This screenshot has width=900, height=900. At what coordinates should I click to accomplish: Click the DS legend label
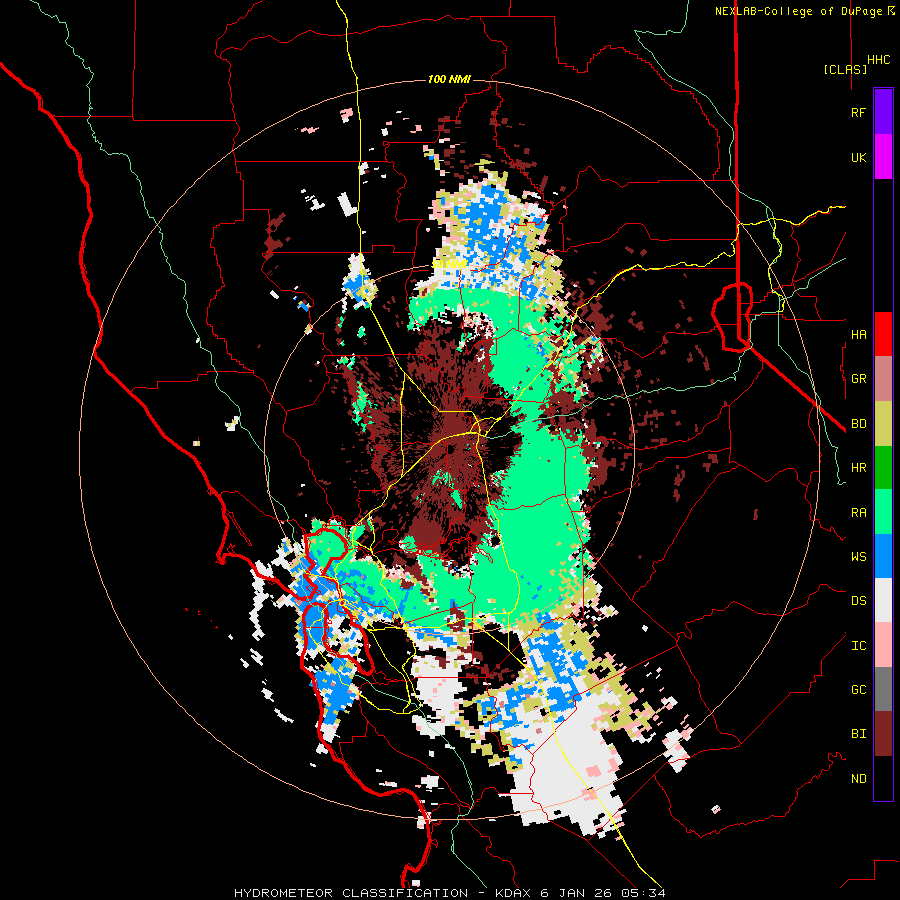pos(858,601)
